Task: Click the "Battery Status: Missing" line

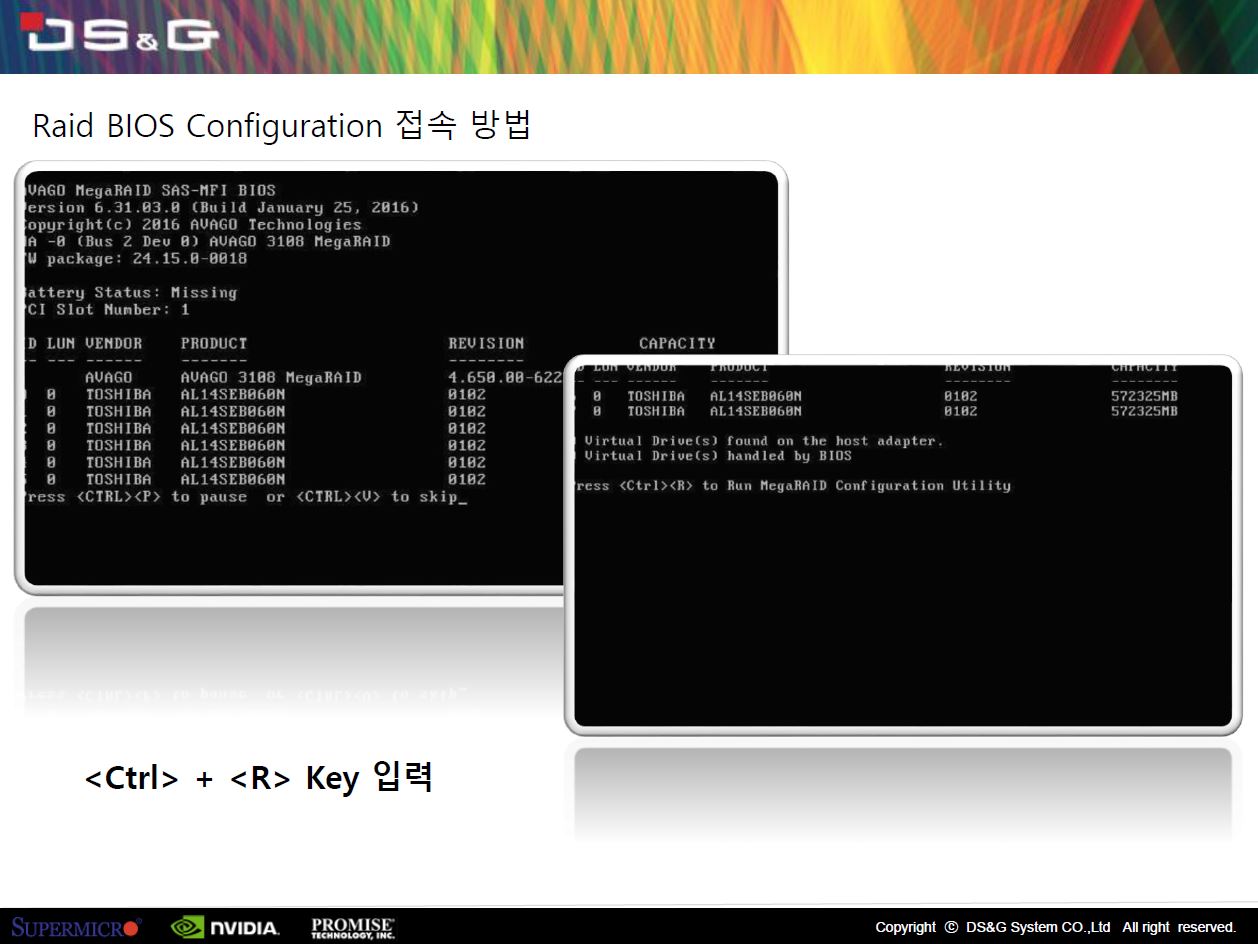Action: point(130,293)
